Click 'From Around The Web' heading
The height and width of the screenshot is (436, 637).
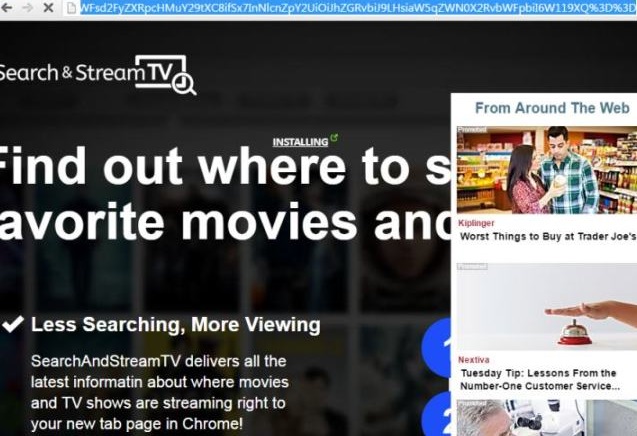pos(552,108)
